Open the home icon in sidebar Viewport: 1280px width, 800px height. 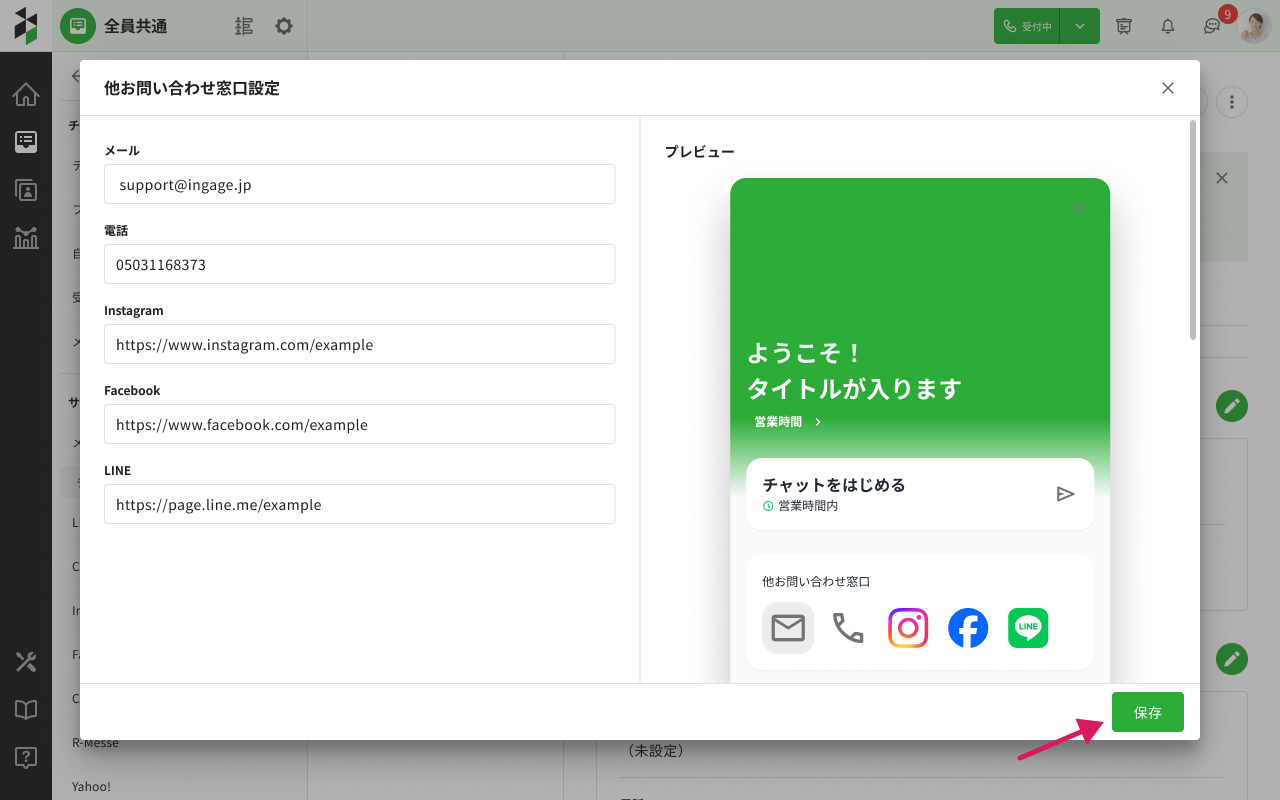(x=26, y=95)
